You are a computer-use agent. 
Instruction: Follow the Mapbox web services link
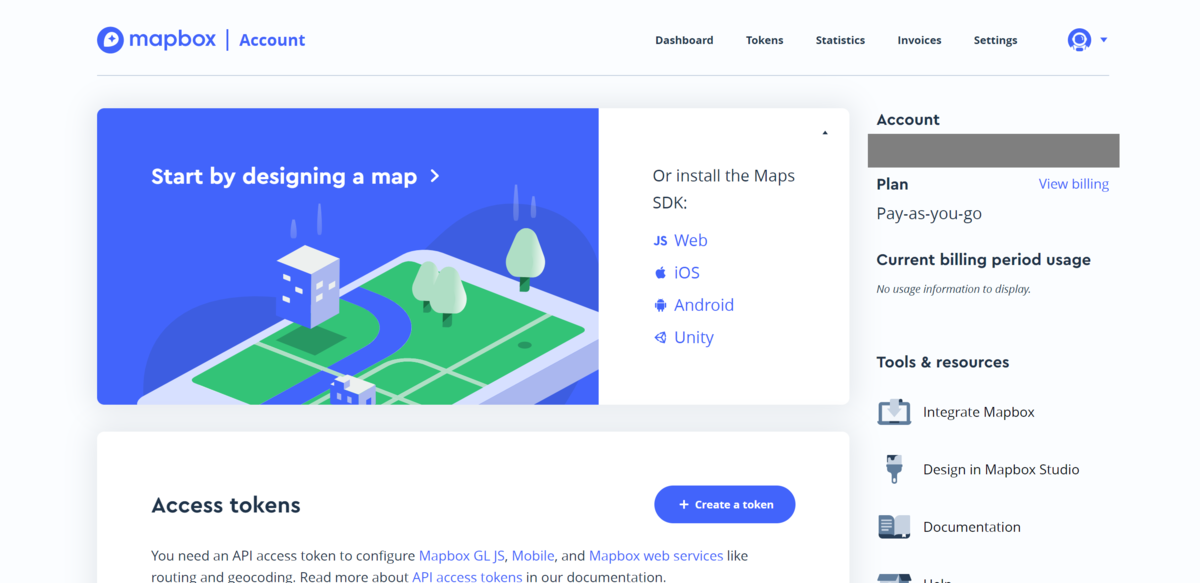(656, 555)
